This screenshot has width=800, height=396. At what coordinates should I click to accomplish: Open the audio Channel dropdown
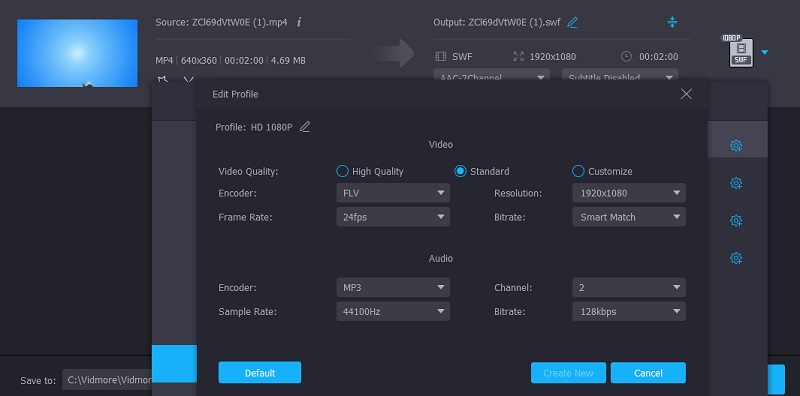click(x=629, y=287)
